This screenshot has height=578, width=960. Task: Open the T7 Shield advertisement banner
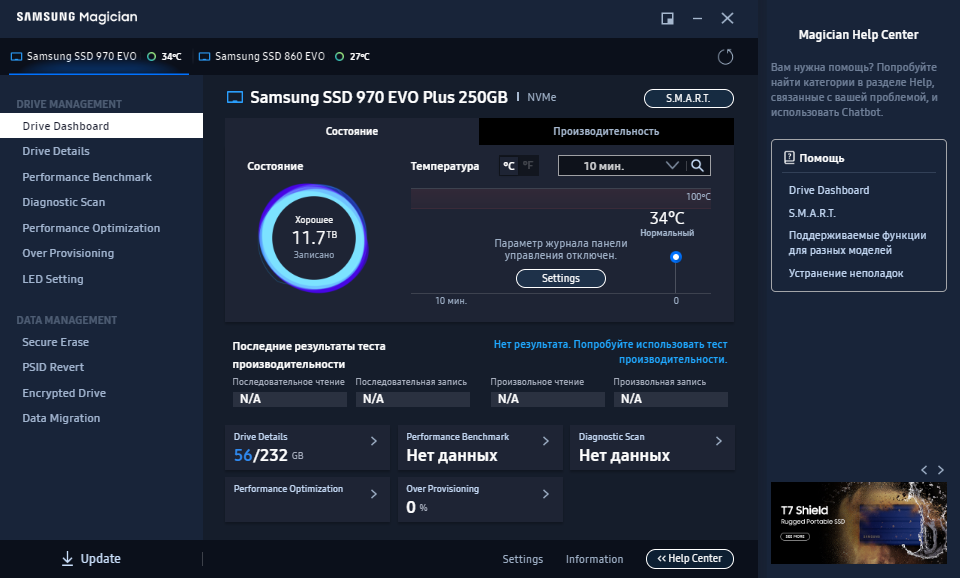858,523
